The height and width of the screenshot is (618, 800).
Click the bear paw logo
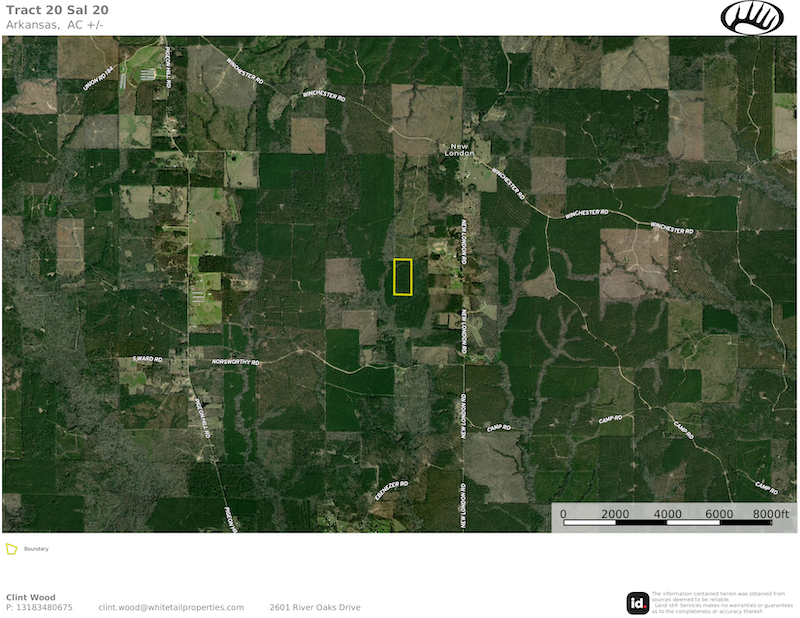752,18
